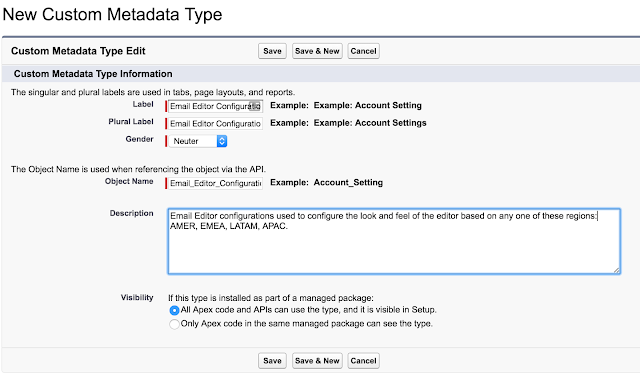The width and height of the screenshot is (640, 373).
Task: Click the top Save button
Action: point(272,51)
